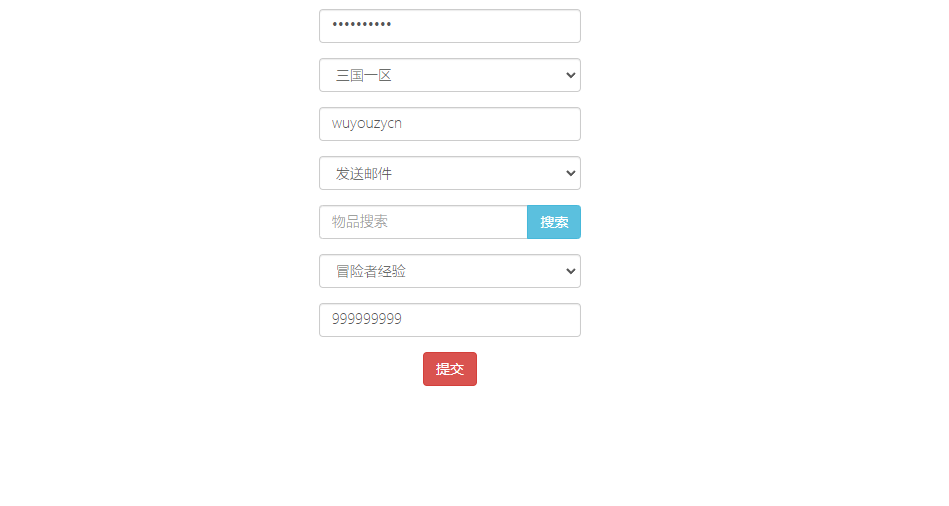This screenshot has width=949, height=506.
Task: Select the 三国一区 text in server dropdown
Action: [x=364, y=76]
